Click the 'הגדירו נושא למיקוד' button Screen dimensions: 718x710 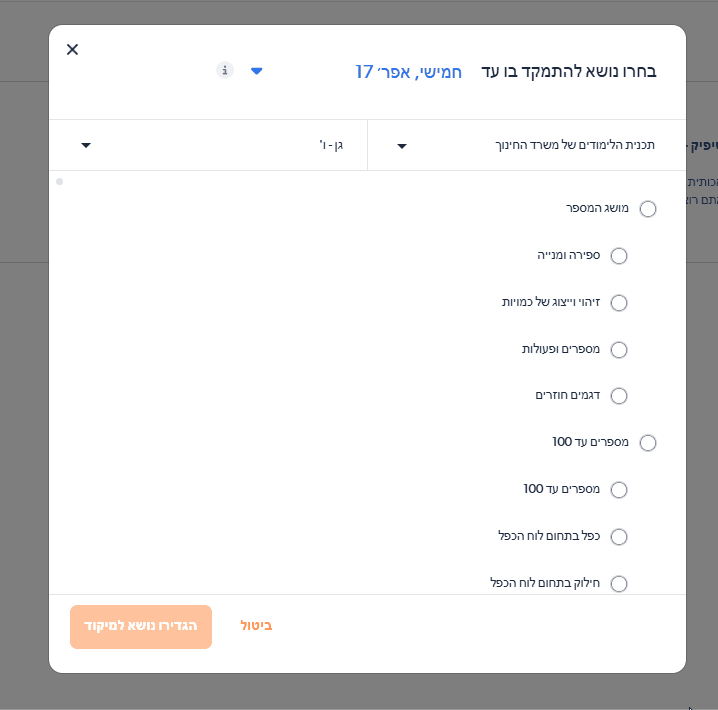click(141, 627)
